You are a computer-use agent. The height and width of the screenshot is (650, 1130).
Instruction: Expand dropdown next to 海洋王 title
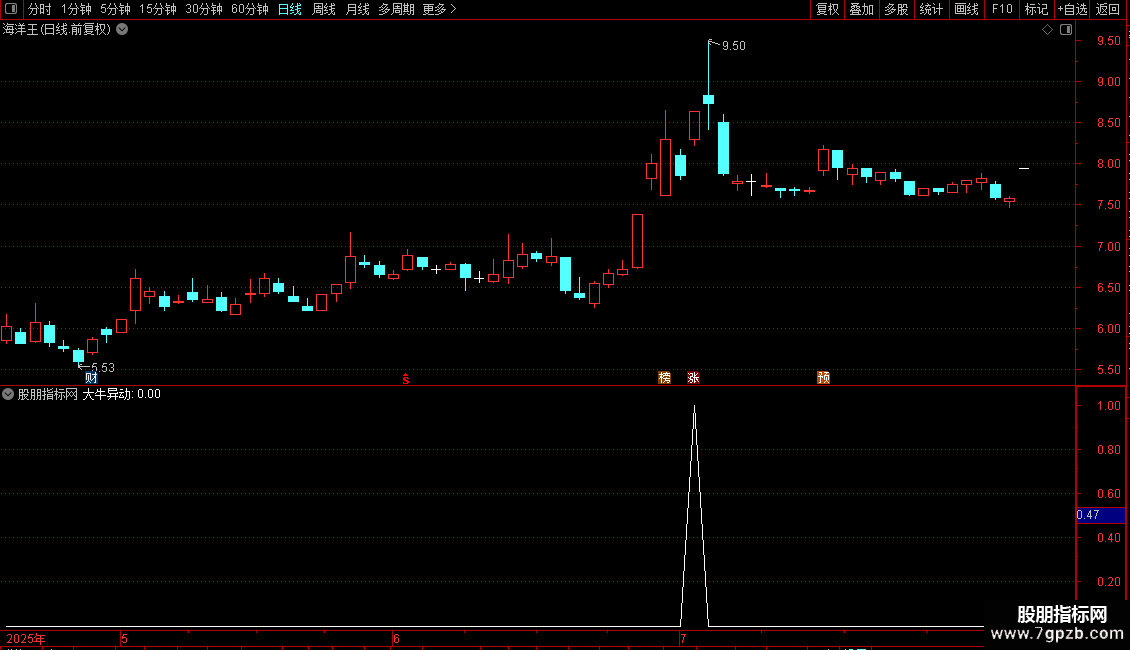[x=123, y=30]
